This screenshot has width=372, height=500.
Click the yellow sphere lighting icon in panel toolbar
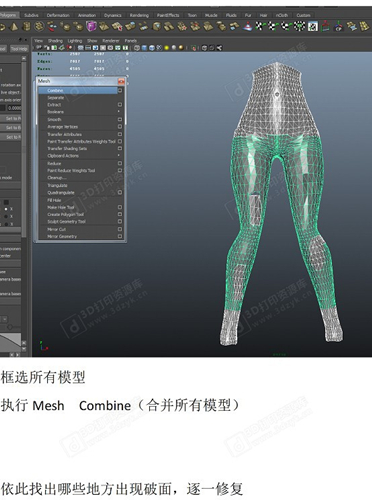(166, 48)
